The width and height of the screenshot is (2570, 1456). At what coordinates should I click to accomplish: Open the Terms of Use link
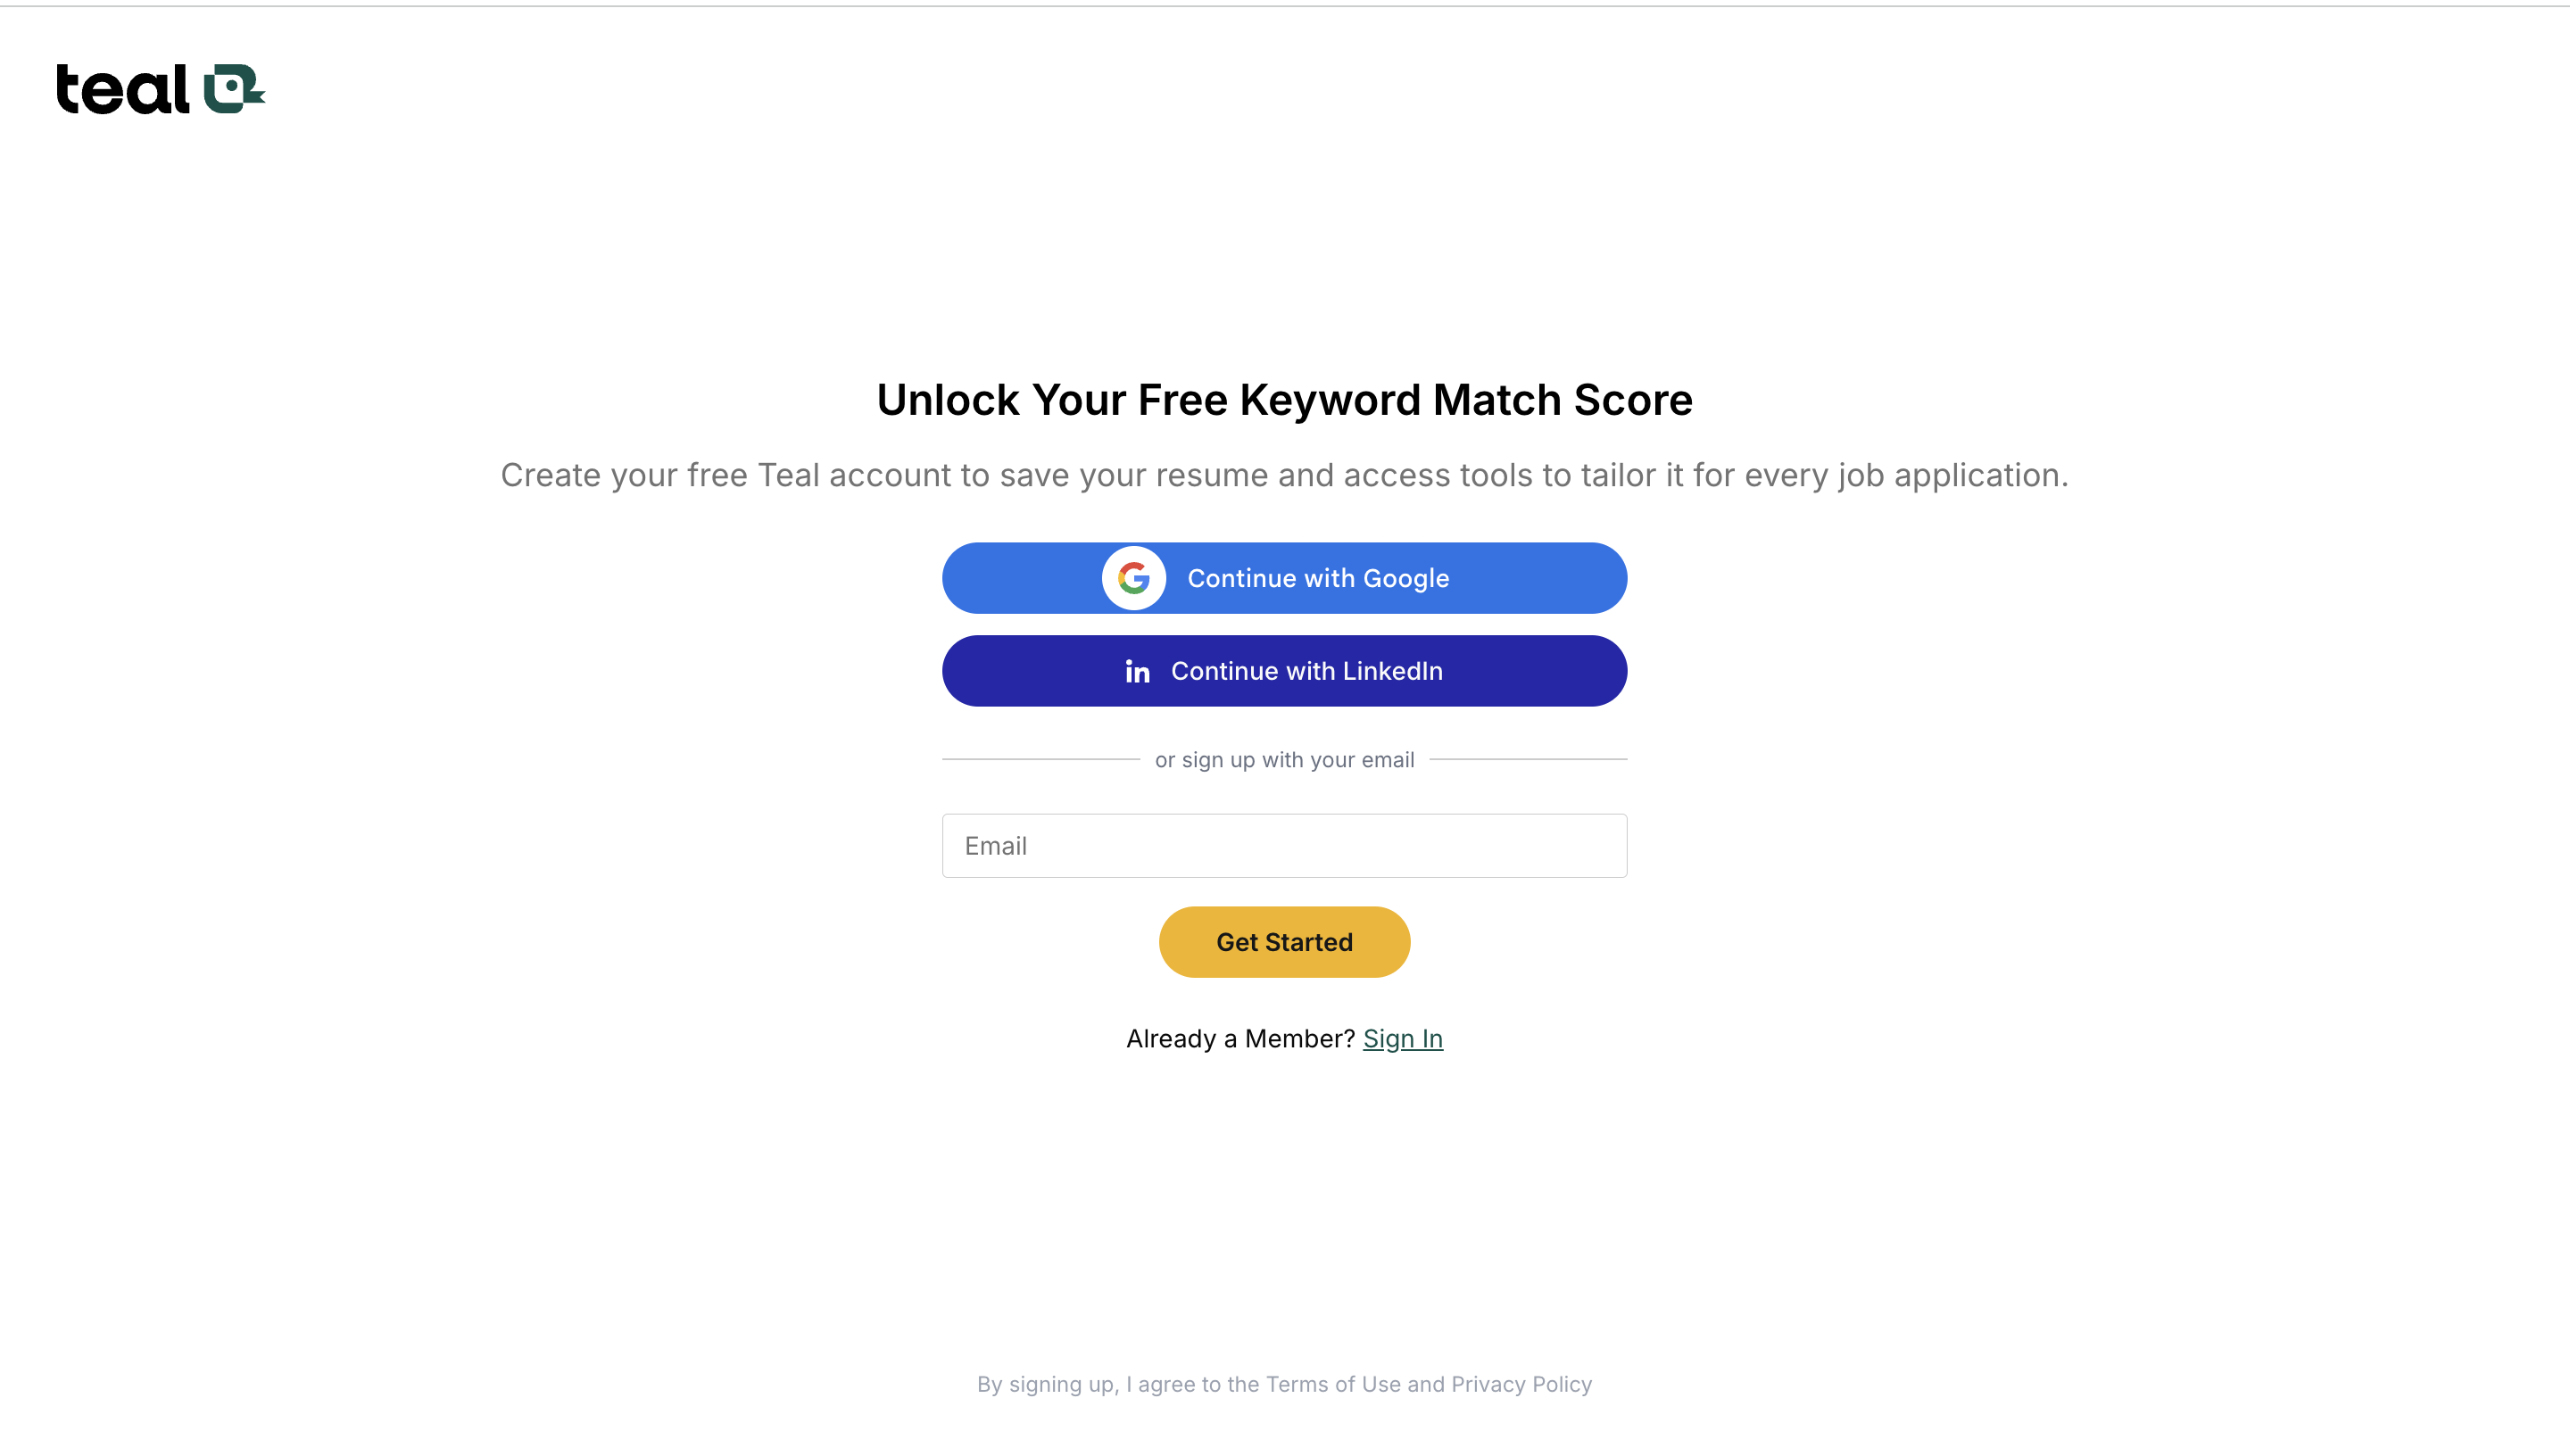click(x=1332, y=1384)
